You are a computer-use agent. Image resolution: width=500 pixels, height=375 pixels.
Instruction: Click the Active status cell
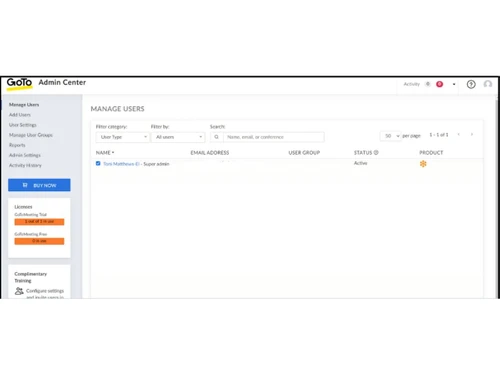pos(360,163)
